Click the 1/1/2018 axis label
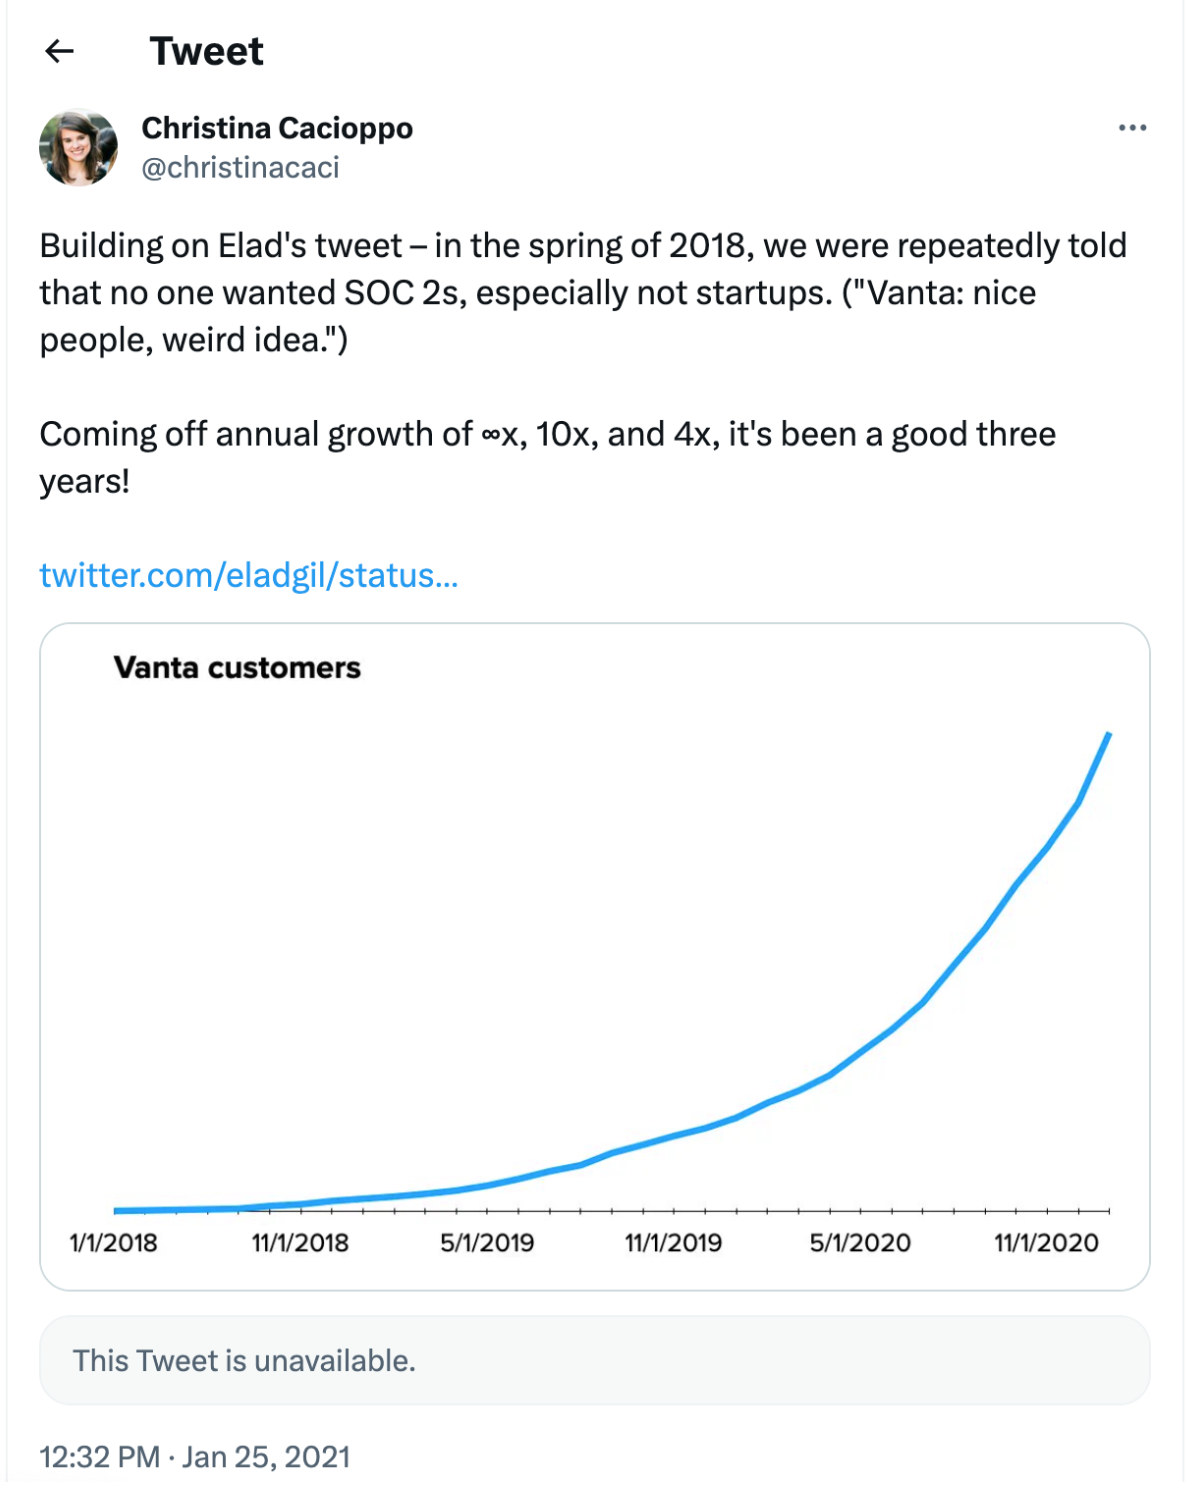 tap(113, 1243)
